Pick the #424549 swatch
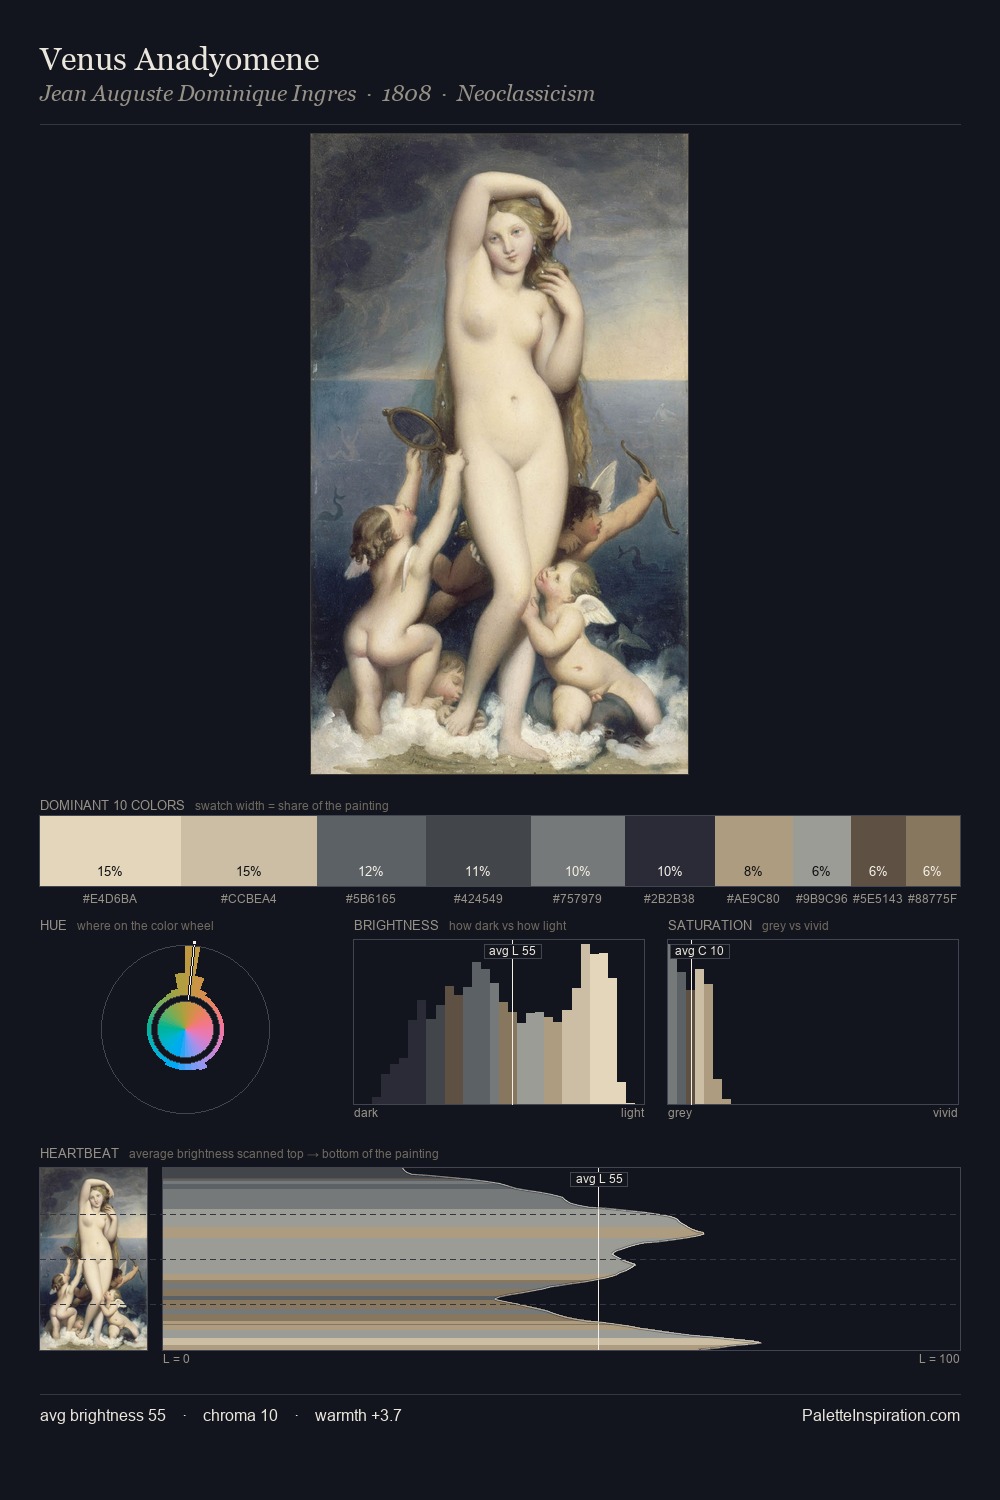This screenshot has width=1000, height=1500. point(478,851)
